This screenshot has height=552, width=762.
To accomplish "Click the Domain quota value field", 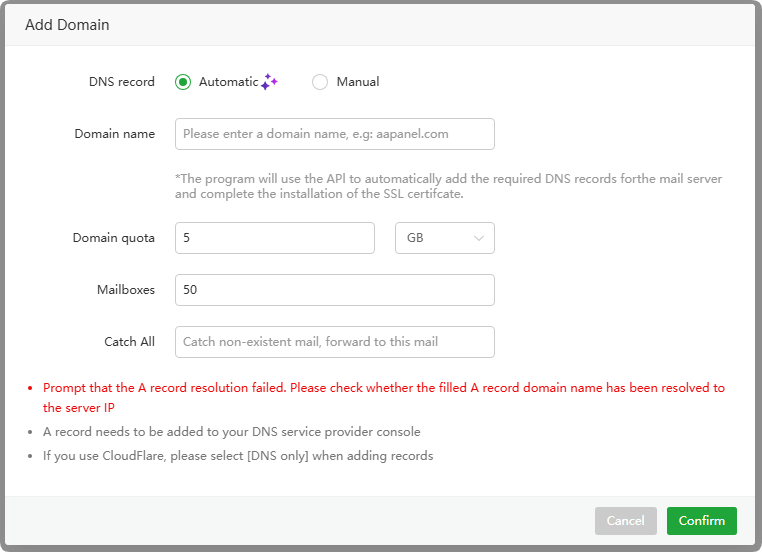I will 274,238.
